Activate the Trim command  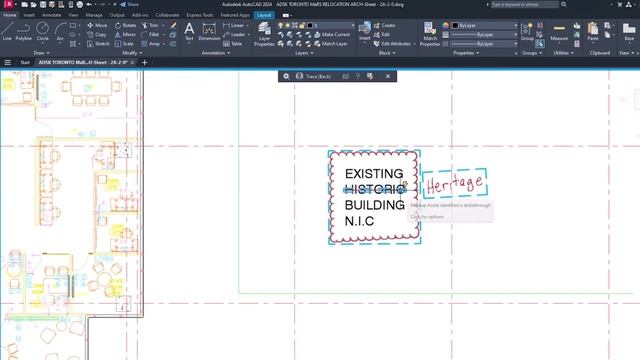150,25
